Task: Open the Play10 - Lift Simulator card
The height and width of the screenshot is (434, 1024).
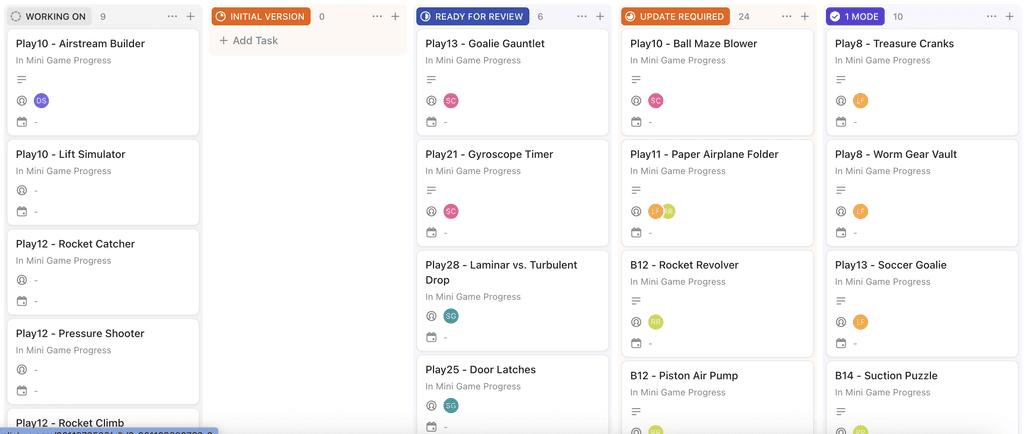Action: tap(103, 182)
